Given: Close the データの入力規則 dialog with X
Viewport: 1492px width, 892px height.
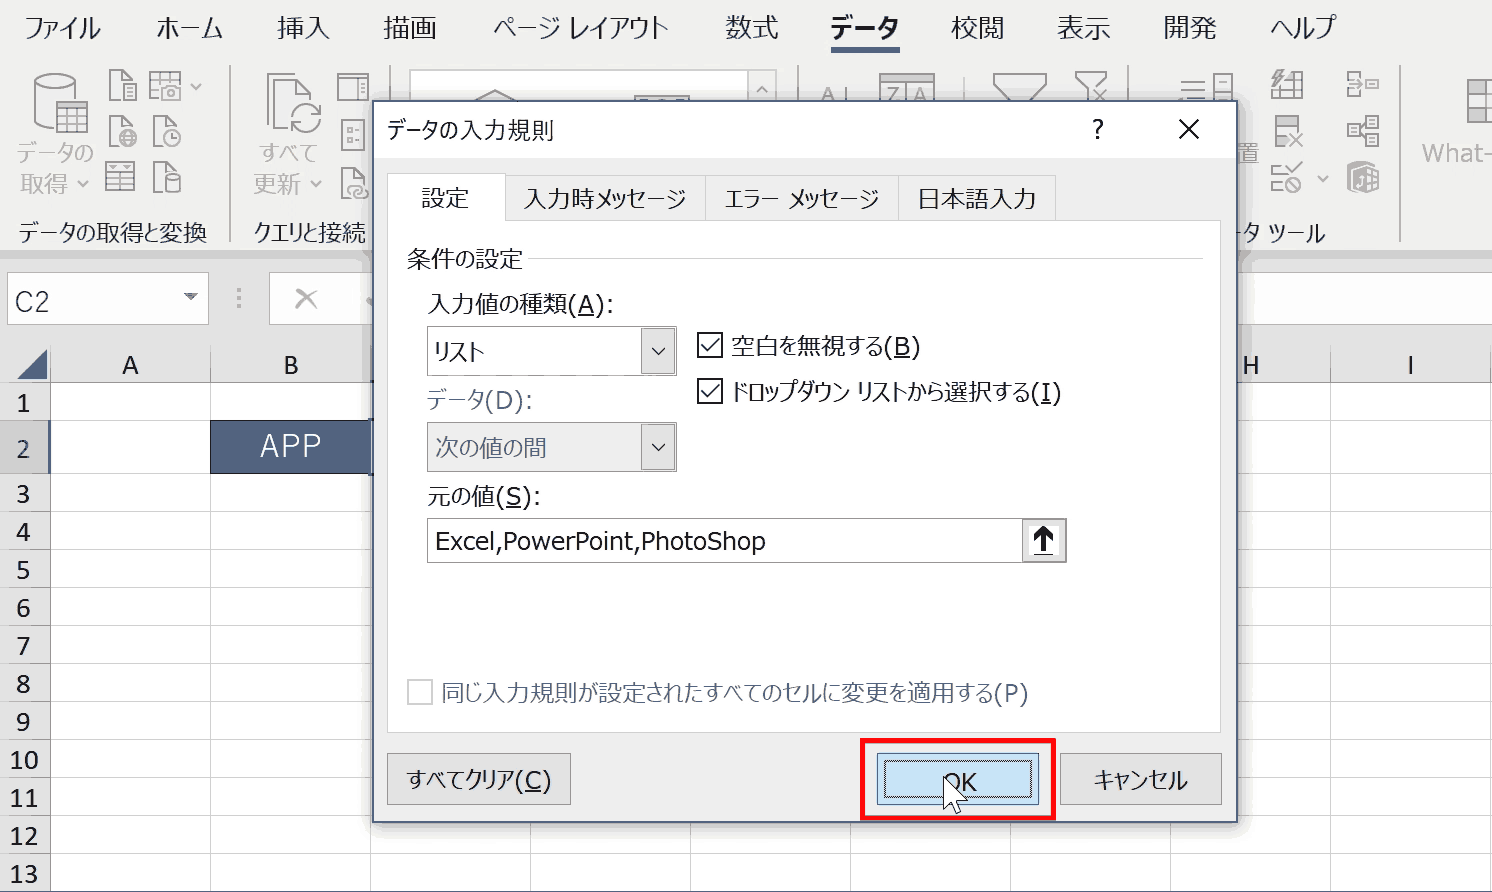Looking at the screenshot, I should point(1189,129).
